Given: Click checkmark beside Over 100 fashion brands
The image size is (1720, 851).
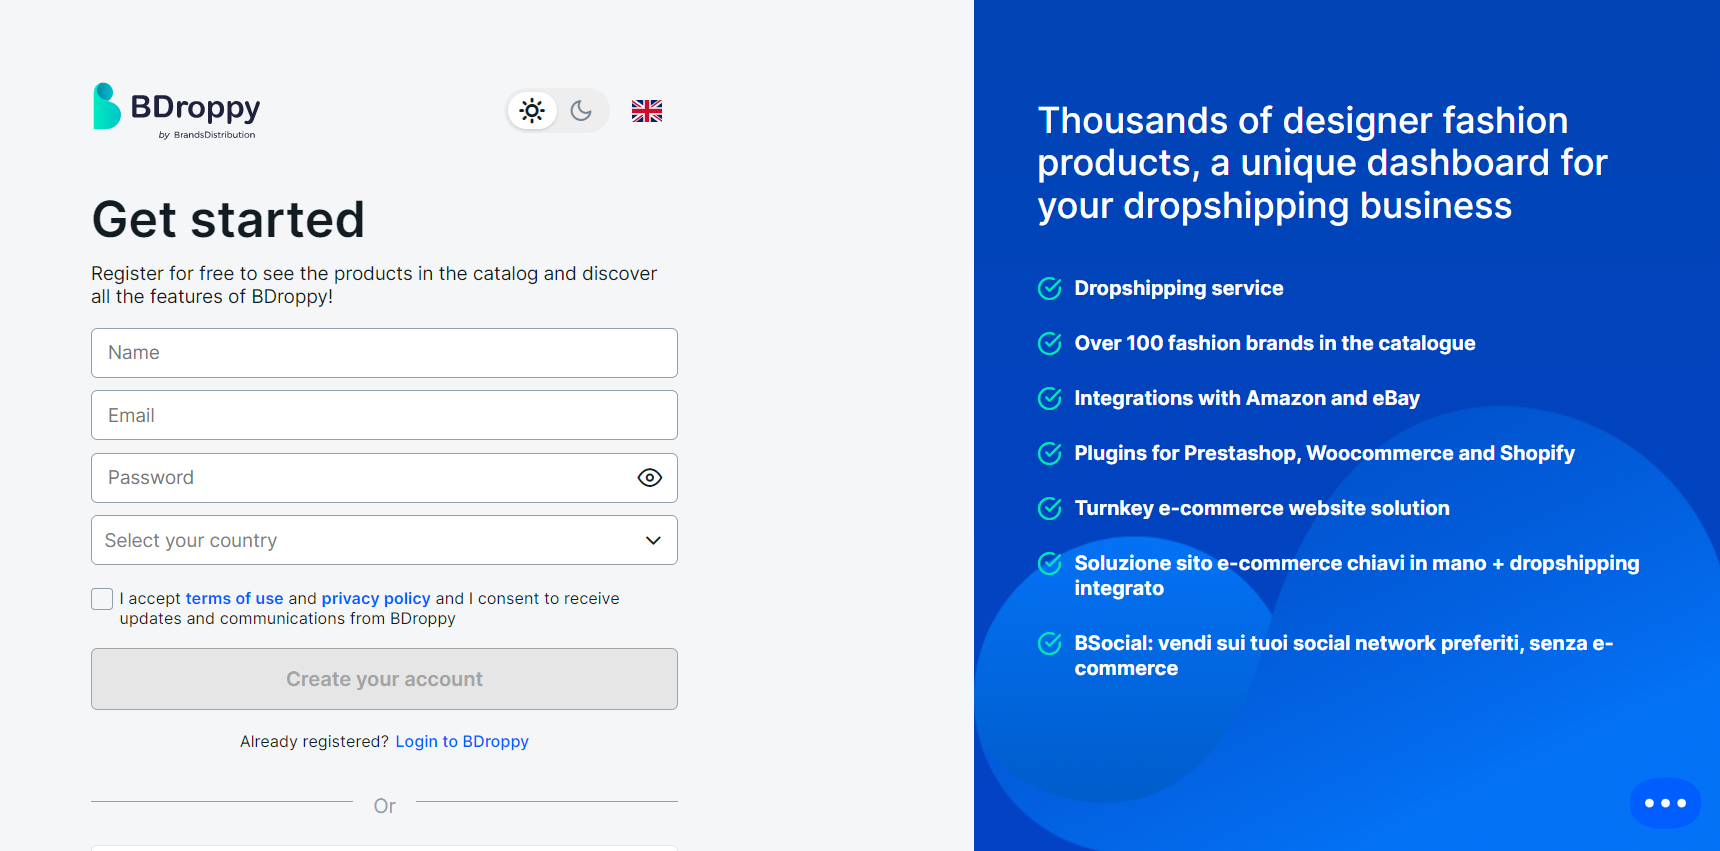Looking at the screenshot, I should point(1050,344).
